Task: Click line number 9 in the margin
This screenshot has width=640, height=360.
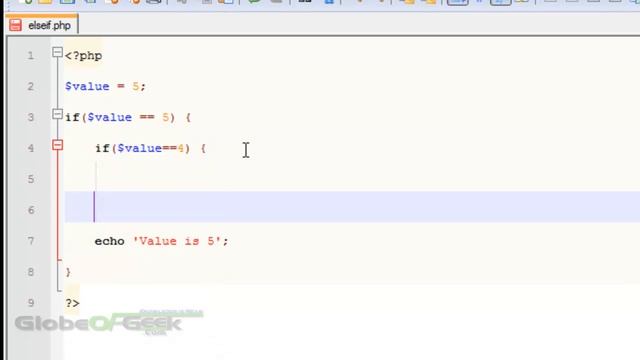Action: (31, 303)
